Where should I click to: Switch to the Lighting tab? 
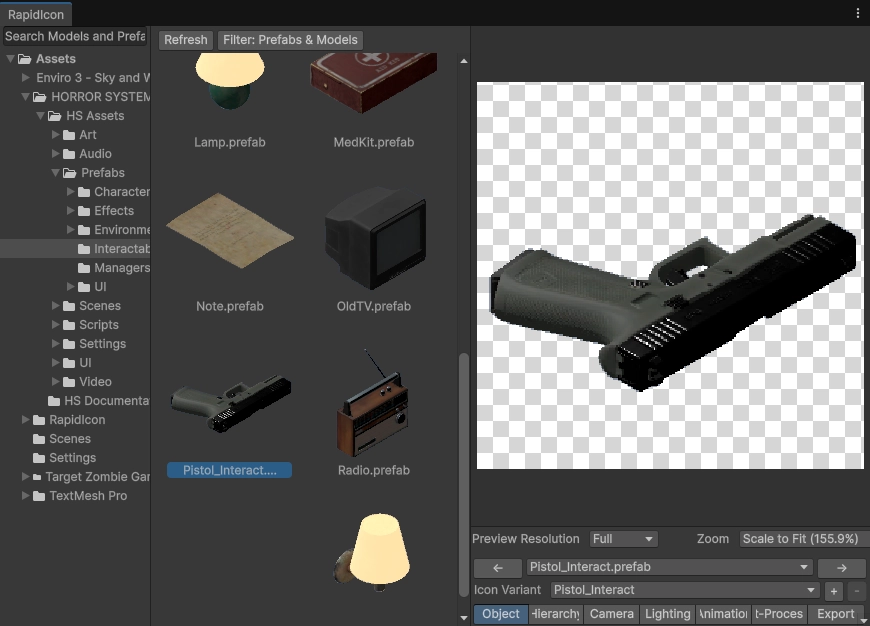[667, 614]
